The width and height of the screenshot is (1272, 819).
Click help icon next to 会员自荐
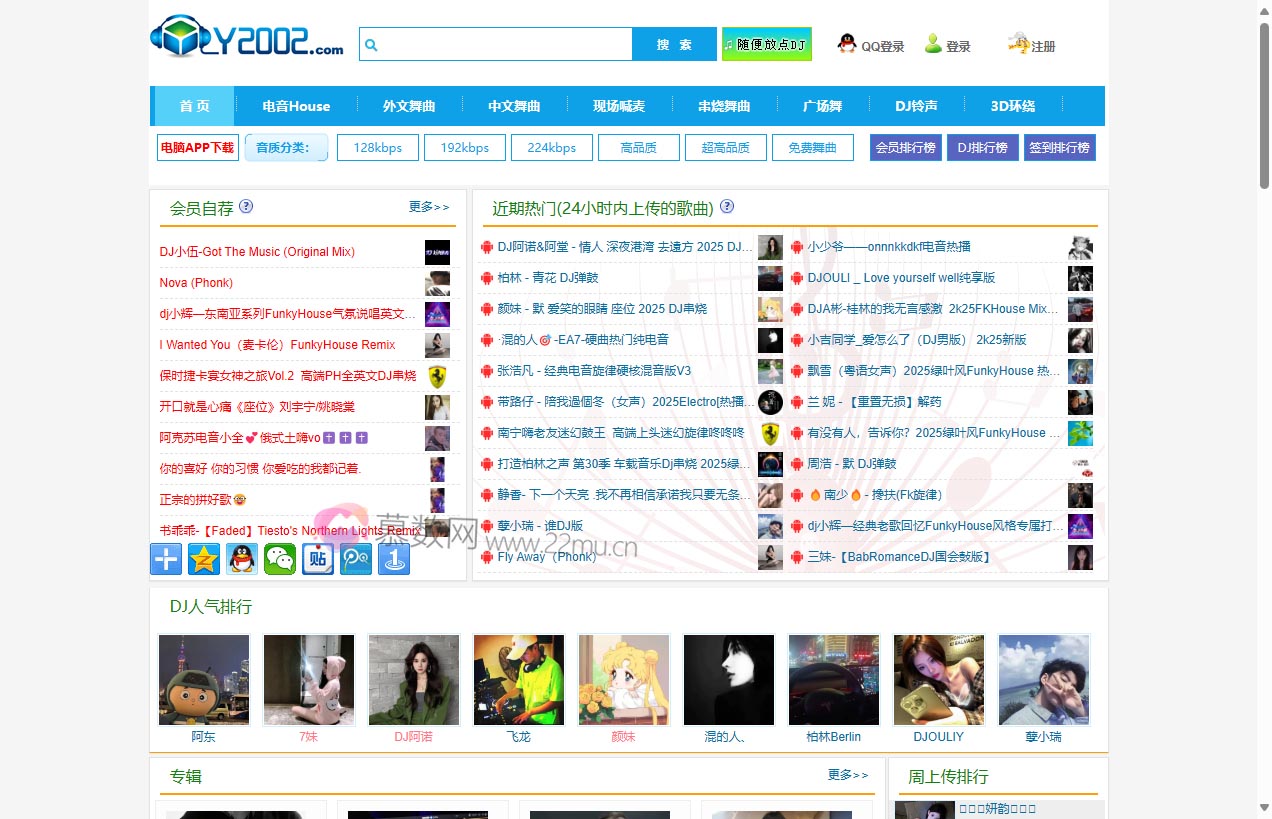point(246,207)
